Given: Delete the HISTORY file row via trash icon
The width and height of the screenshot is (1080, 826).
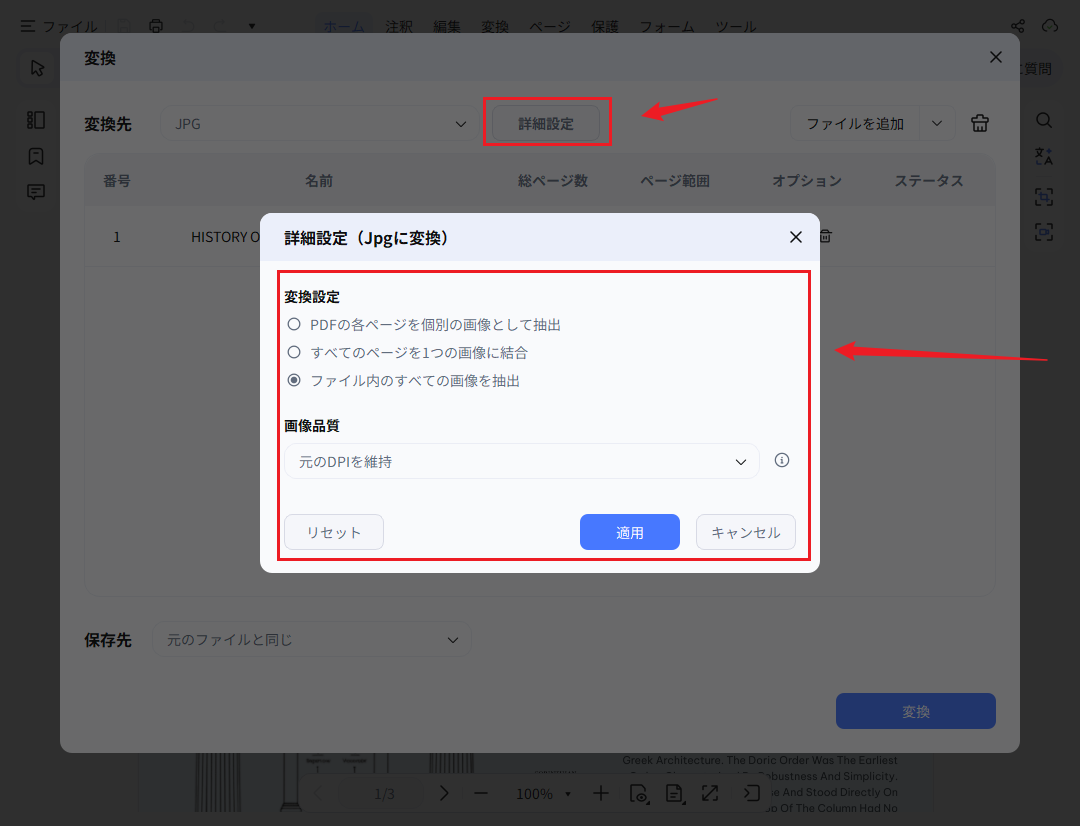Looking at the screenshot, I should point(825,236).
